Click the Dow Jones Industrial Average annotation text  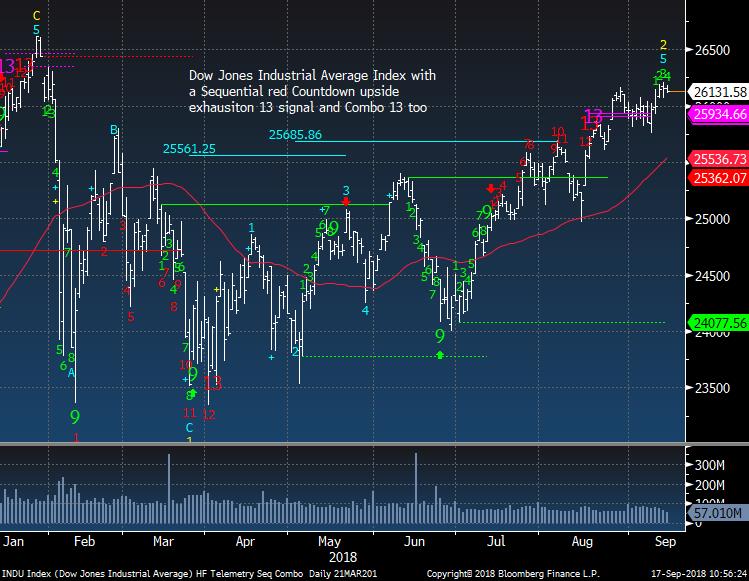coord(312,91)
